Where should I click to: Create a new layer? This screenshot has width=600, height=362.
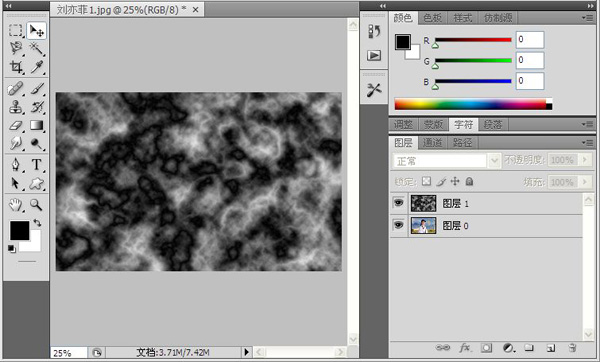(551, 347)
